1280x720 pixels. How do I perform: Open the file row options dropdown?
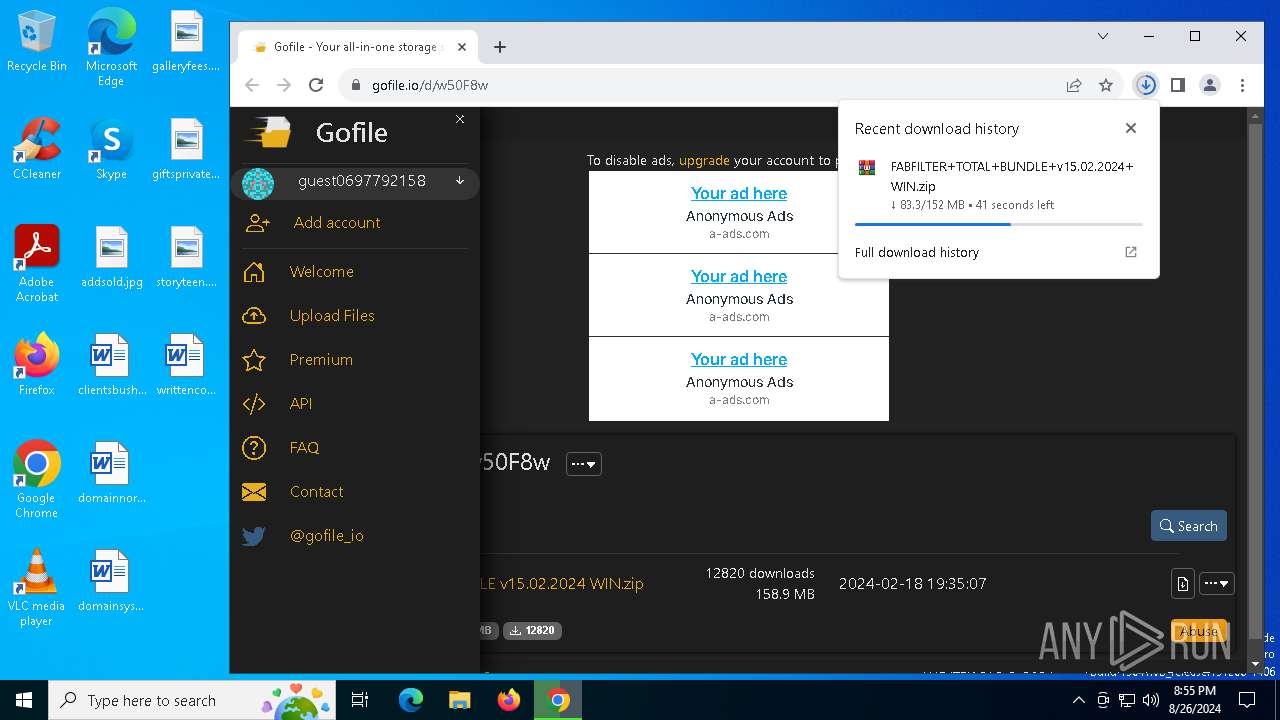click(1216, 584)
